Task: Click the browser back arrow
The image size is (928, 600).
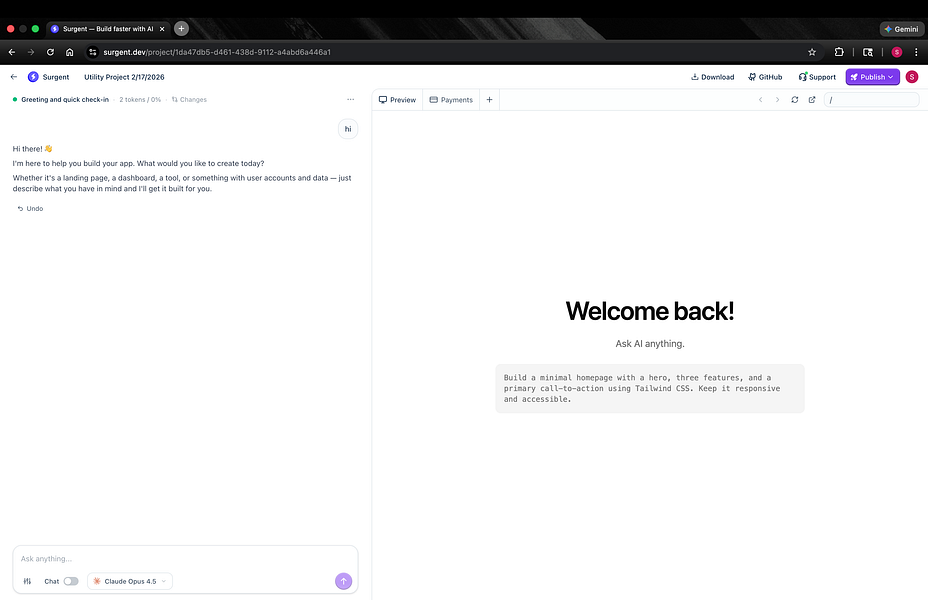Action: click(x=12, y=52)
